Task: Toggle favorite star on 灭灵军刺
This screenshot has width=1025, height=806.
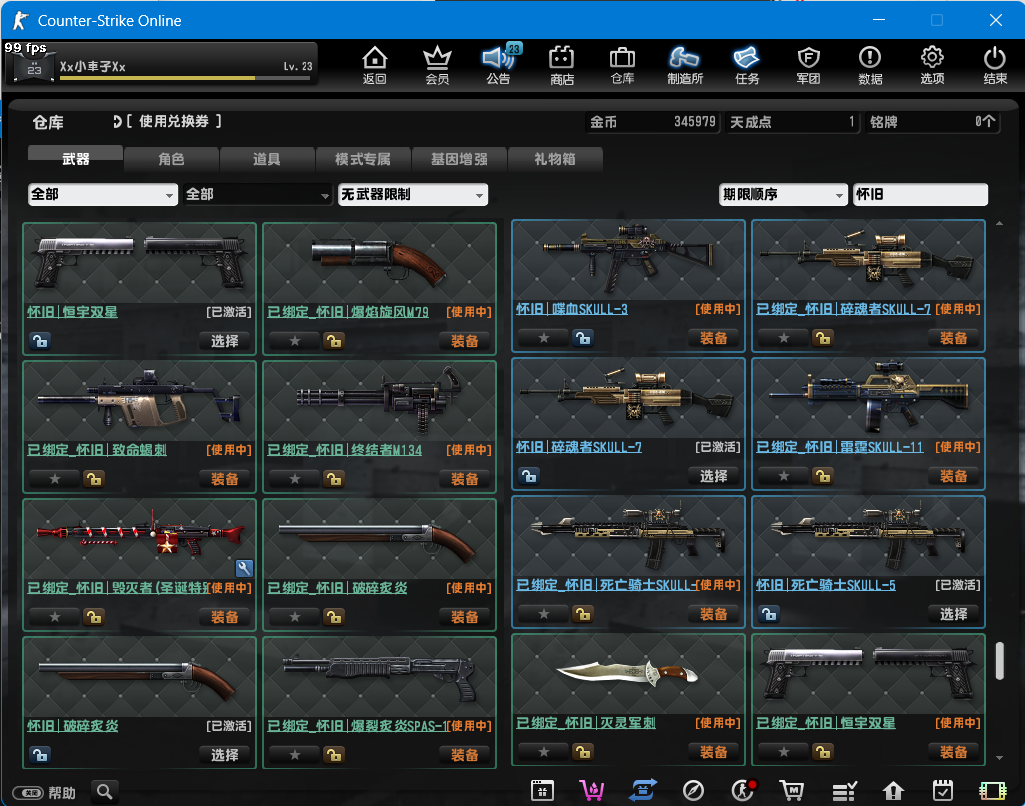Action: click(x=543, y=752)
